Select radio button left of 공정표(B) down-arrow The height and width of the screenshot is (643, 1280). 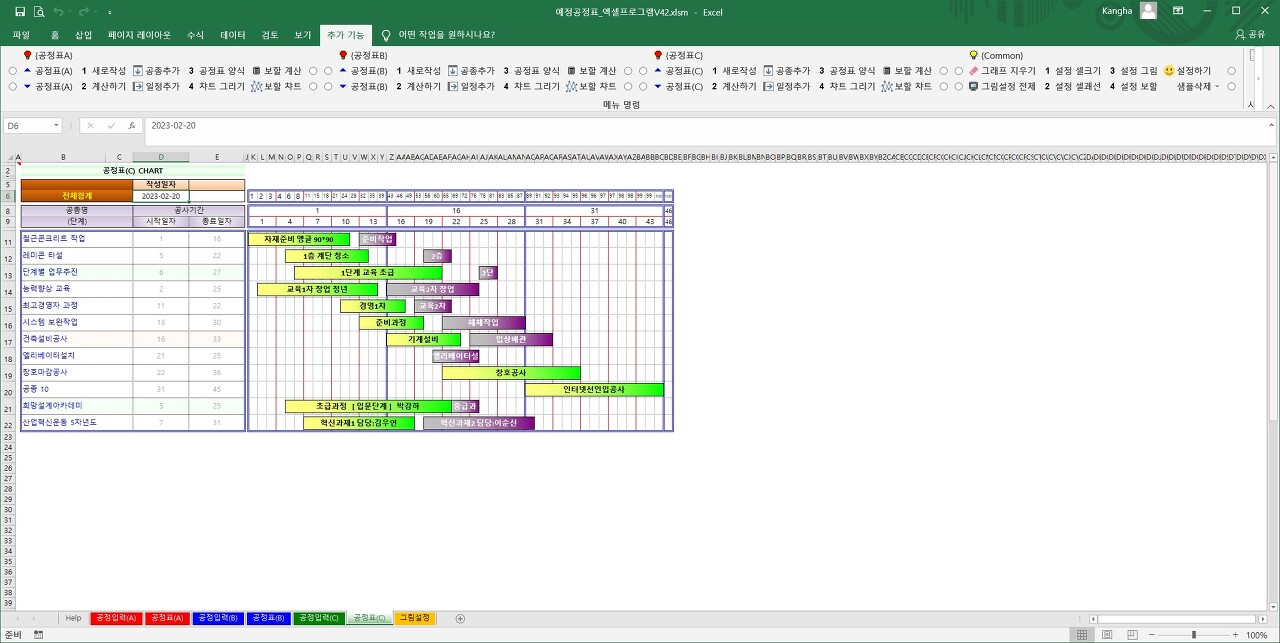pos(328,87)
